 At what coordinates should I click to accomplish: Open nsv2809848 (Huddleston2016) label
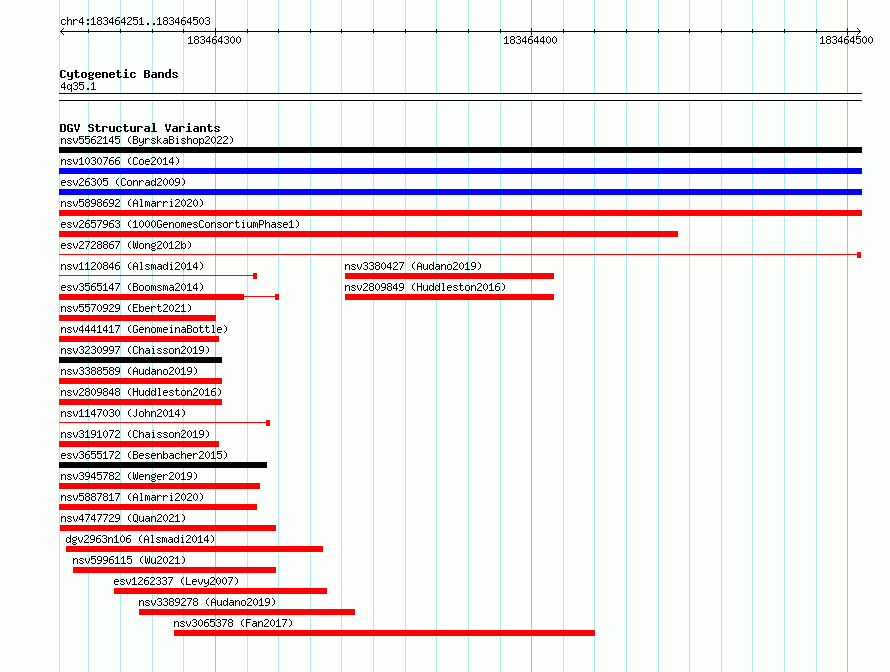click(141, 392)
